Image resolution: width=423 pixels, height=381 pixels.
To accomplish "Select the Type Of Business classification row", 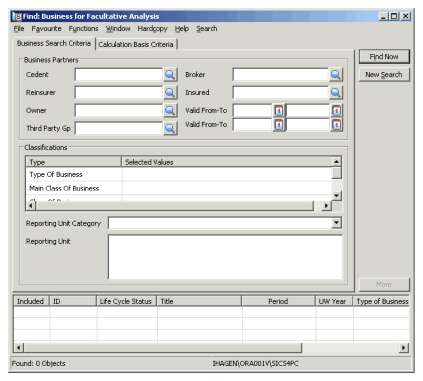I will coord(179,174).
